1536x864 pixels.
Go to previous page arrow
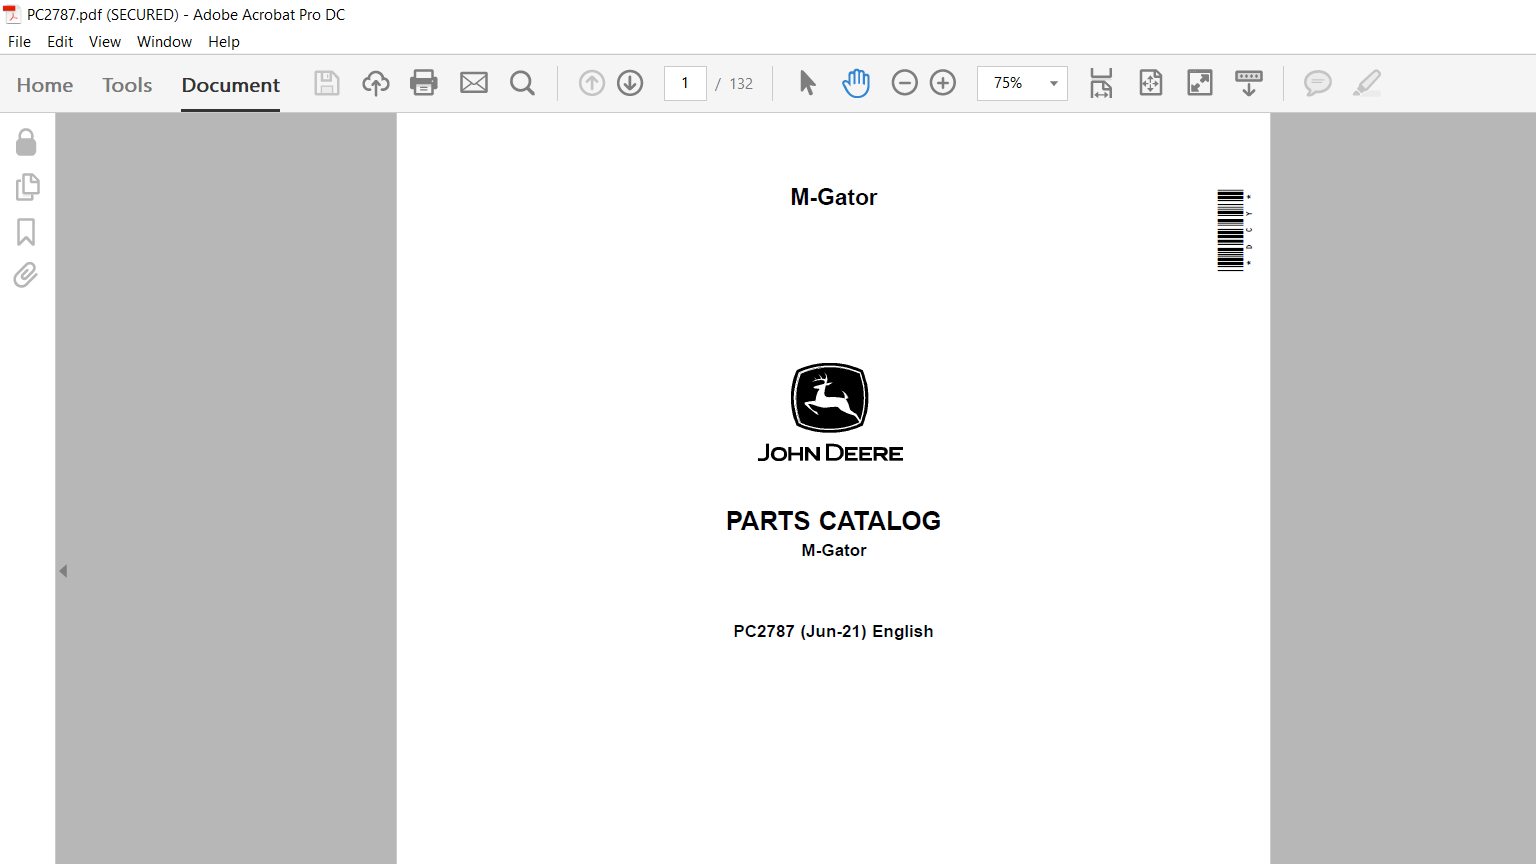tap(592, 83)
